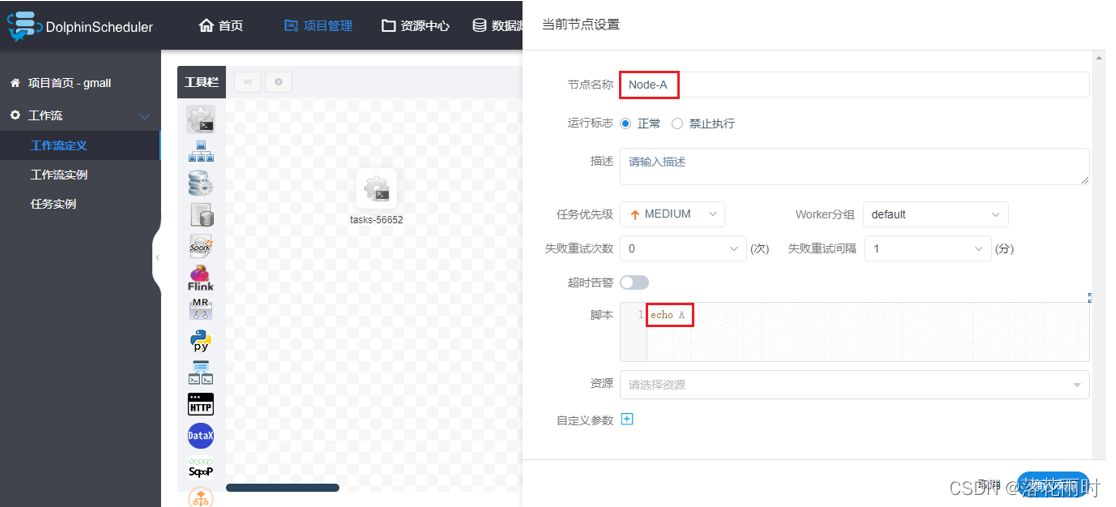The image size is (1116, 507).
Task: Open the 资源中心 nav tab
Action: click(416, 26)
